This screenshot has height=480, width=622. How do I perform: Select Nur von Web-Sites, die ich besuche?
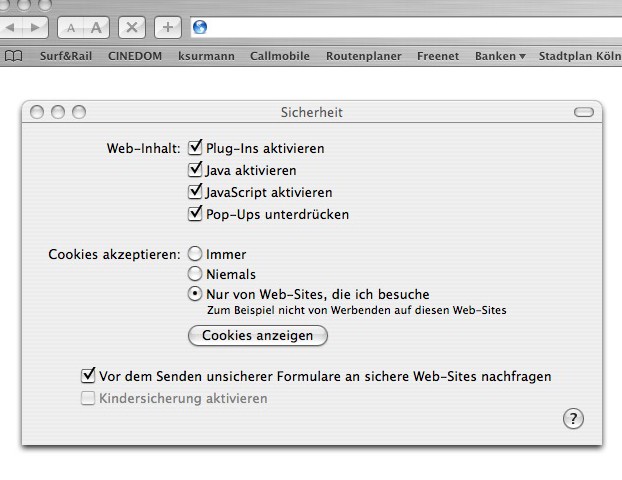pyautogui.click(x=195, y=294)
